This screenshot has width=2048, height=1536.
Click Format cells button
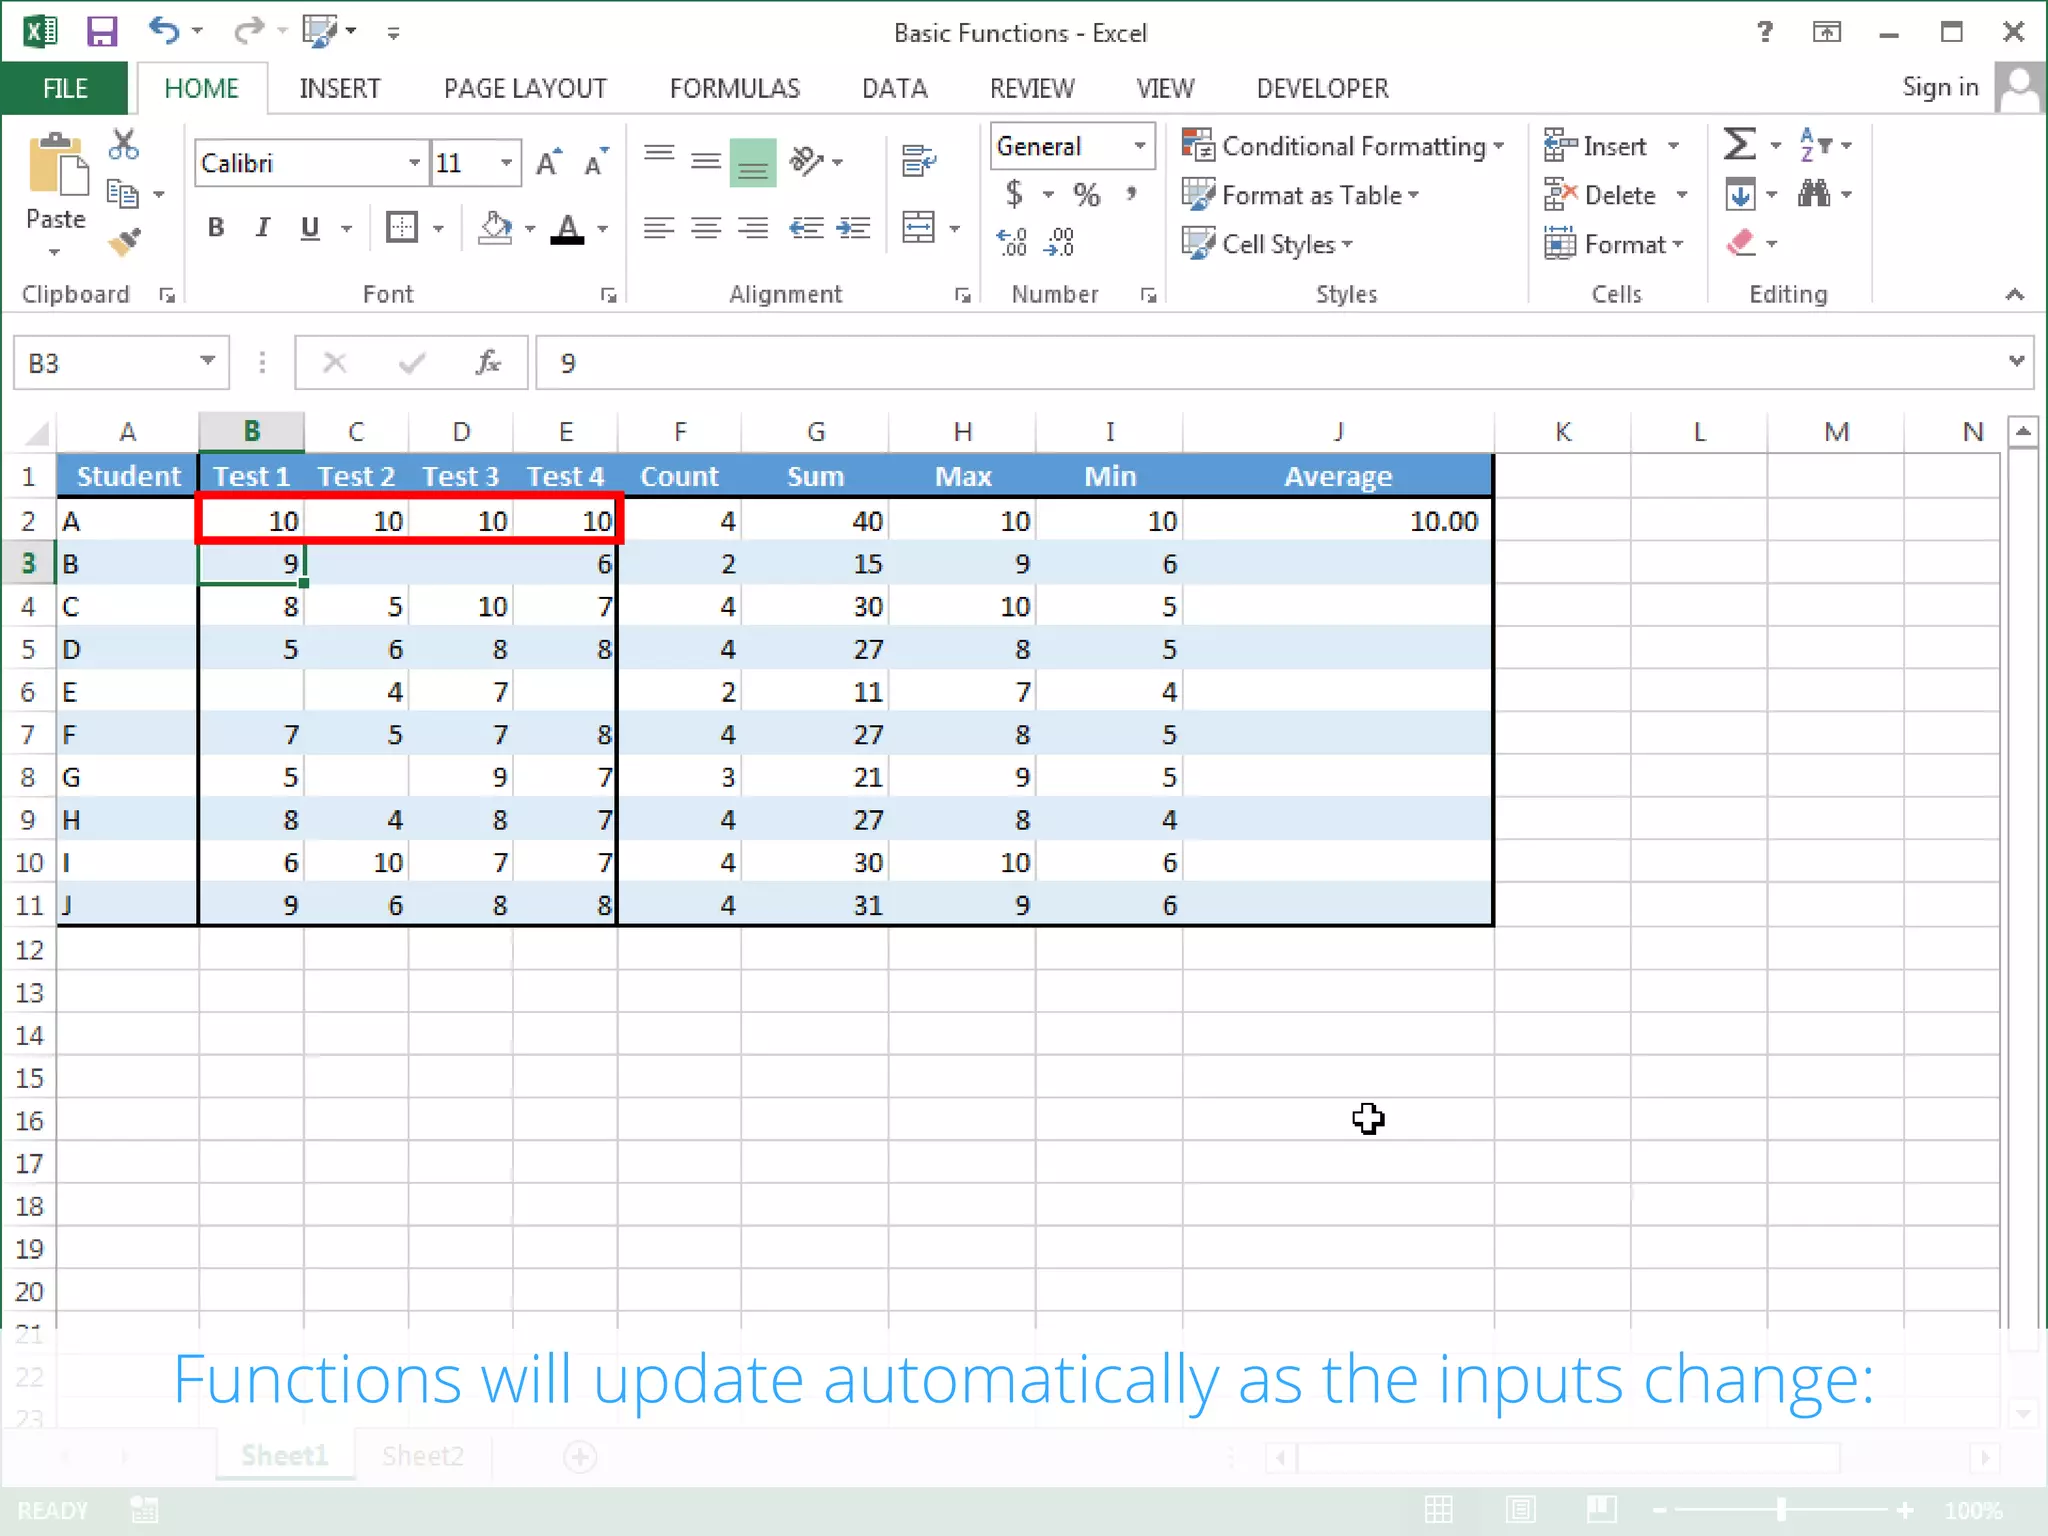point(1614,244)
